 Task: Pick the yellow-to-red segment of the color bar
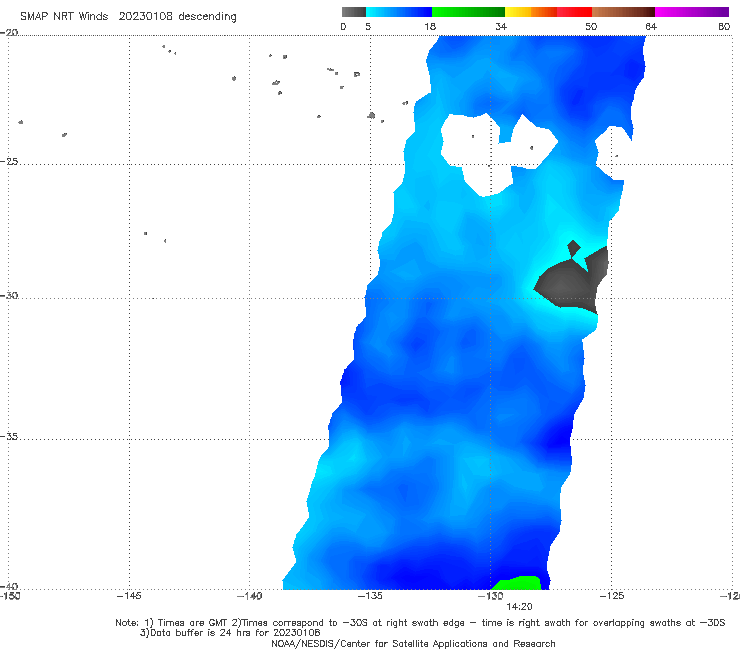tap(548, 12)
